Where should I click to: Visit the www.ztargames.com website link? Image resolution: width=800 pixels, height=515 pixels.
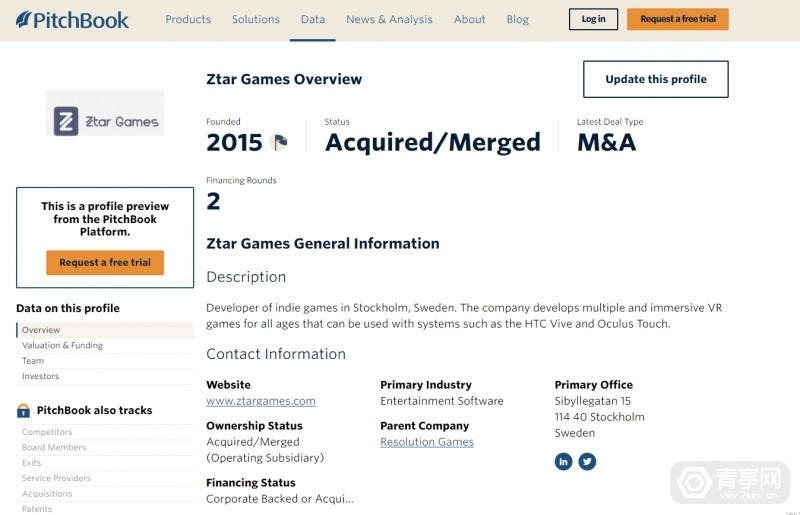coord(261,401)
